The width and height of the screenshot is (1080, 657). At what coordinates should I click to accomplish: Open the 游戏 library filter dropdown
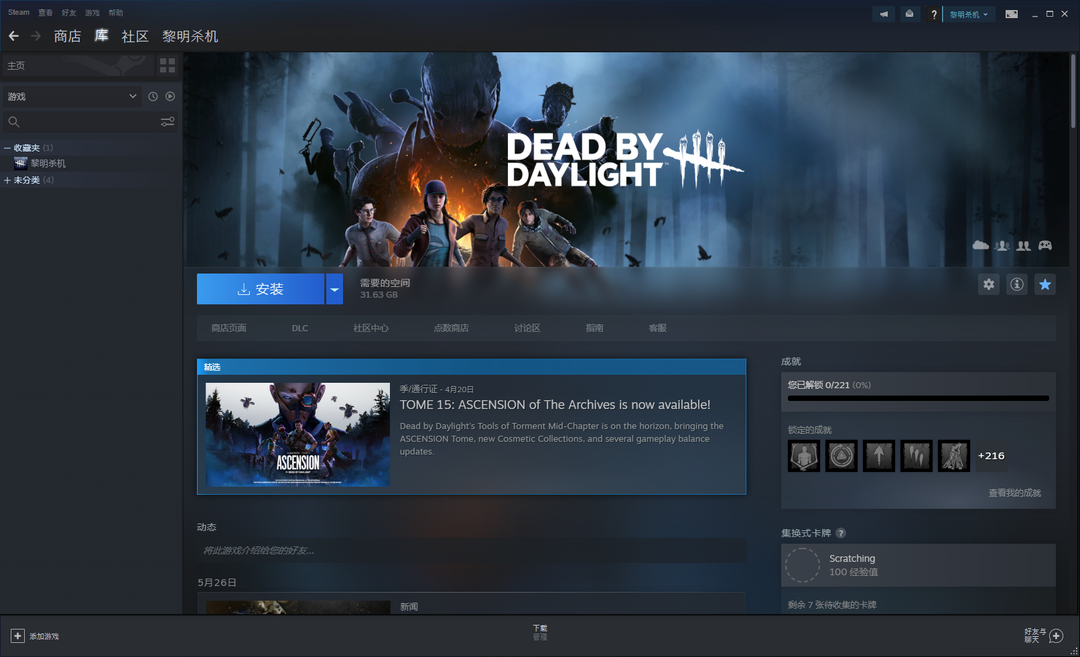coord(72,97)
